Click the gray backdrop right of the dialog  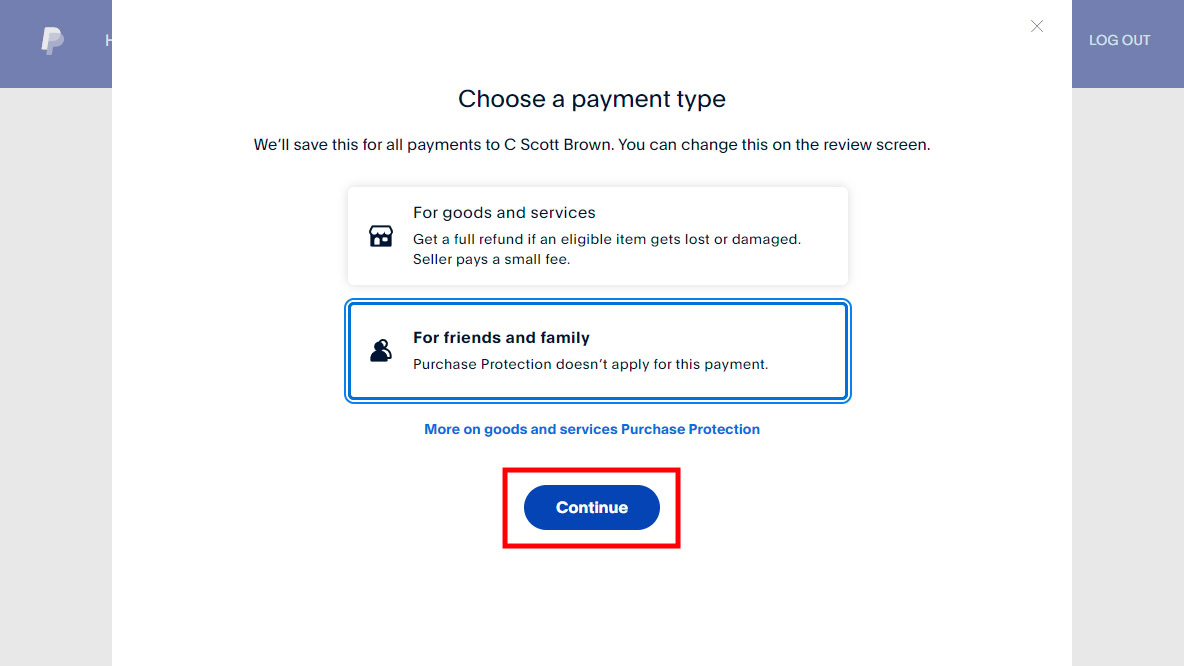coord(1127,380)
